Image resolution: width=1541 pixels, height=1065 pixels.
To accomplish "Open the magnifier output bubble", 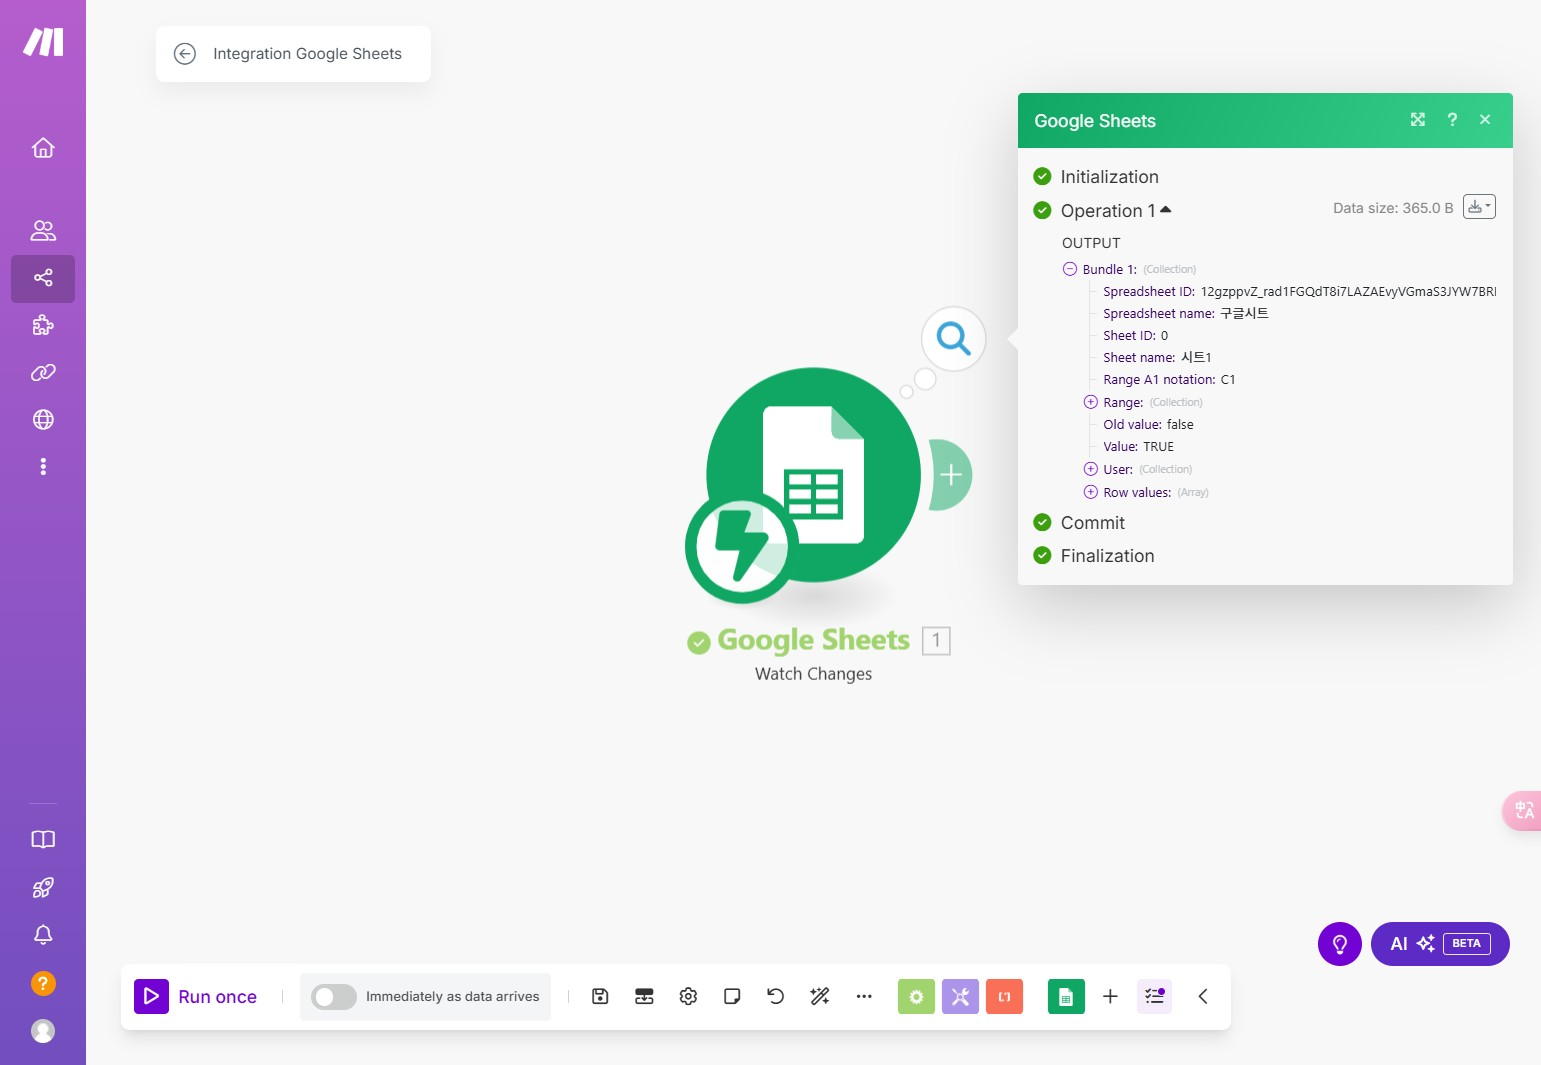I will tap(954, 339).
